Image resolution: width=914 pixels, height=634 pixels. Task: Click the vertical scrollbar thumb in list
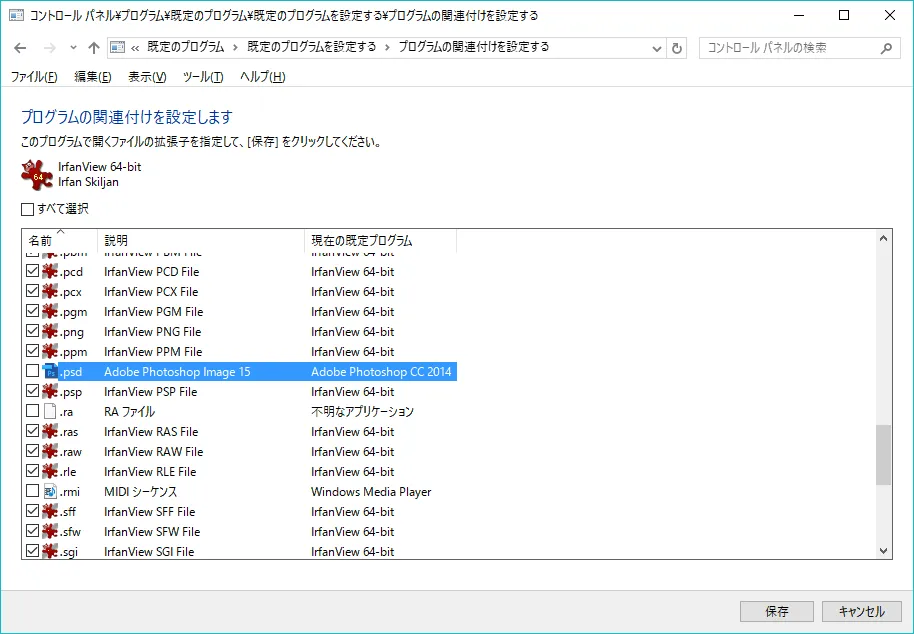[x=883, y=455]
